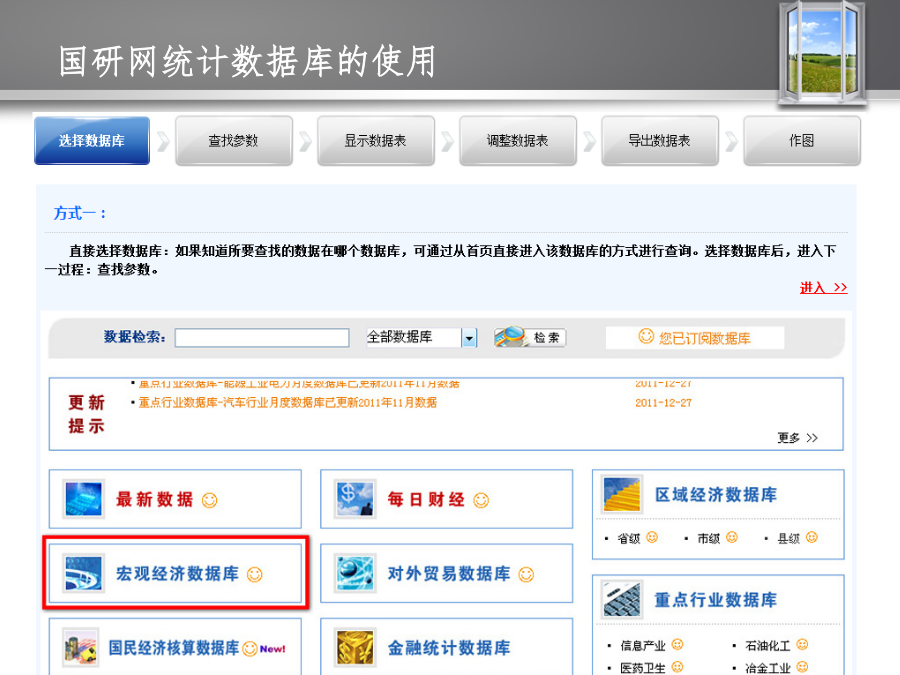
Task: Open the 最新数据 text link
Action: tap(154, 499)
